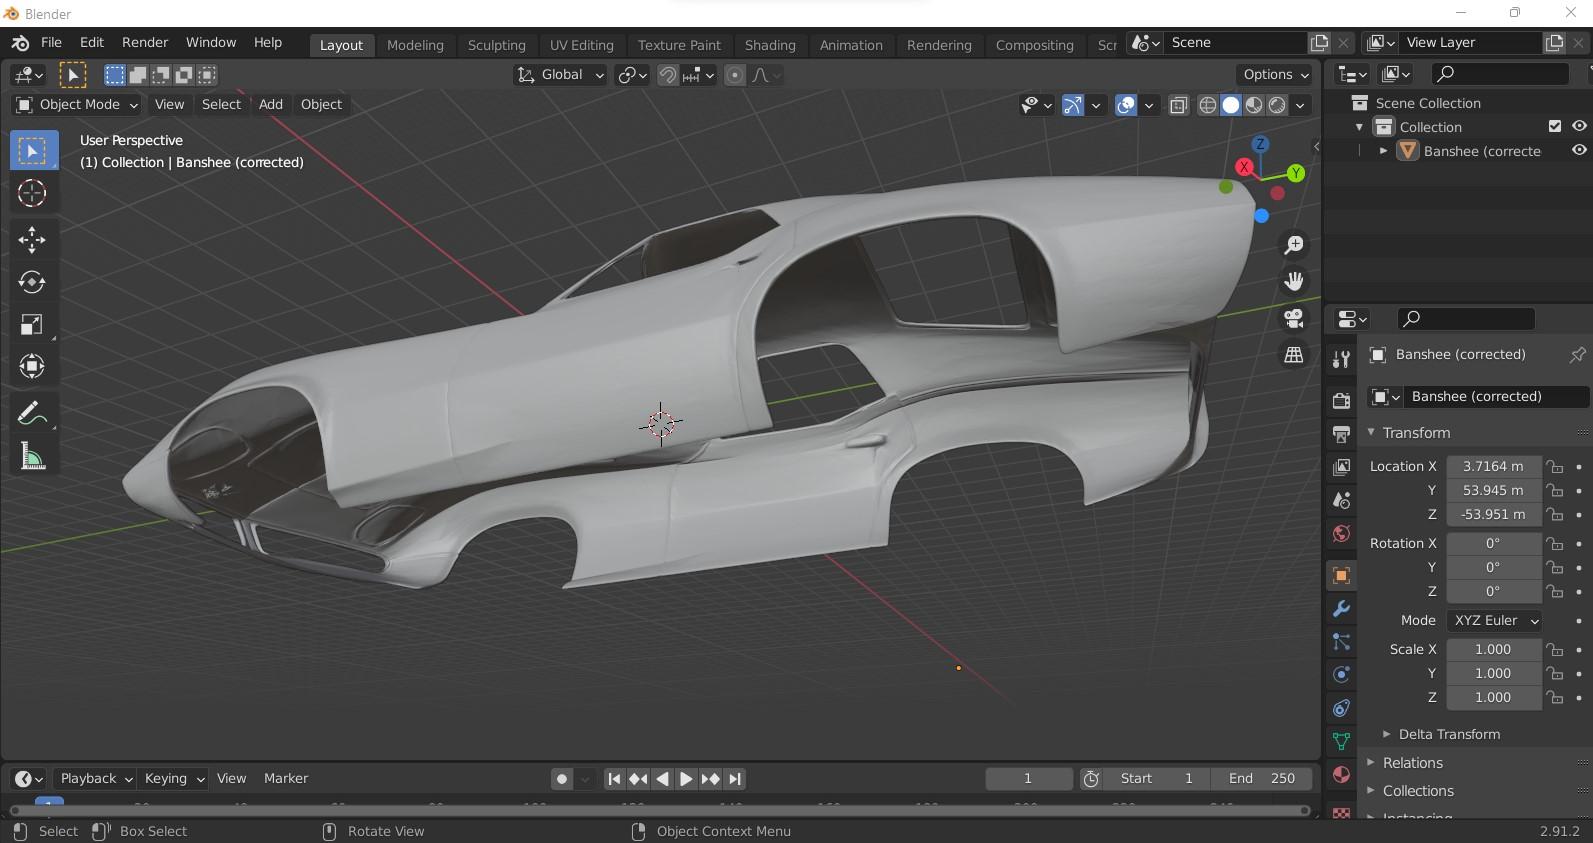Open the Object Data properties tab
The height and width of the screenshot is (843, 1593).
tap(1342, 741)
